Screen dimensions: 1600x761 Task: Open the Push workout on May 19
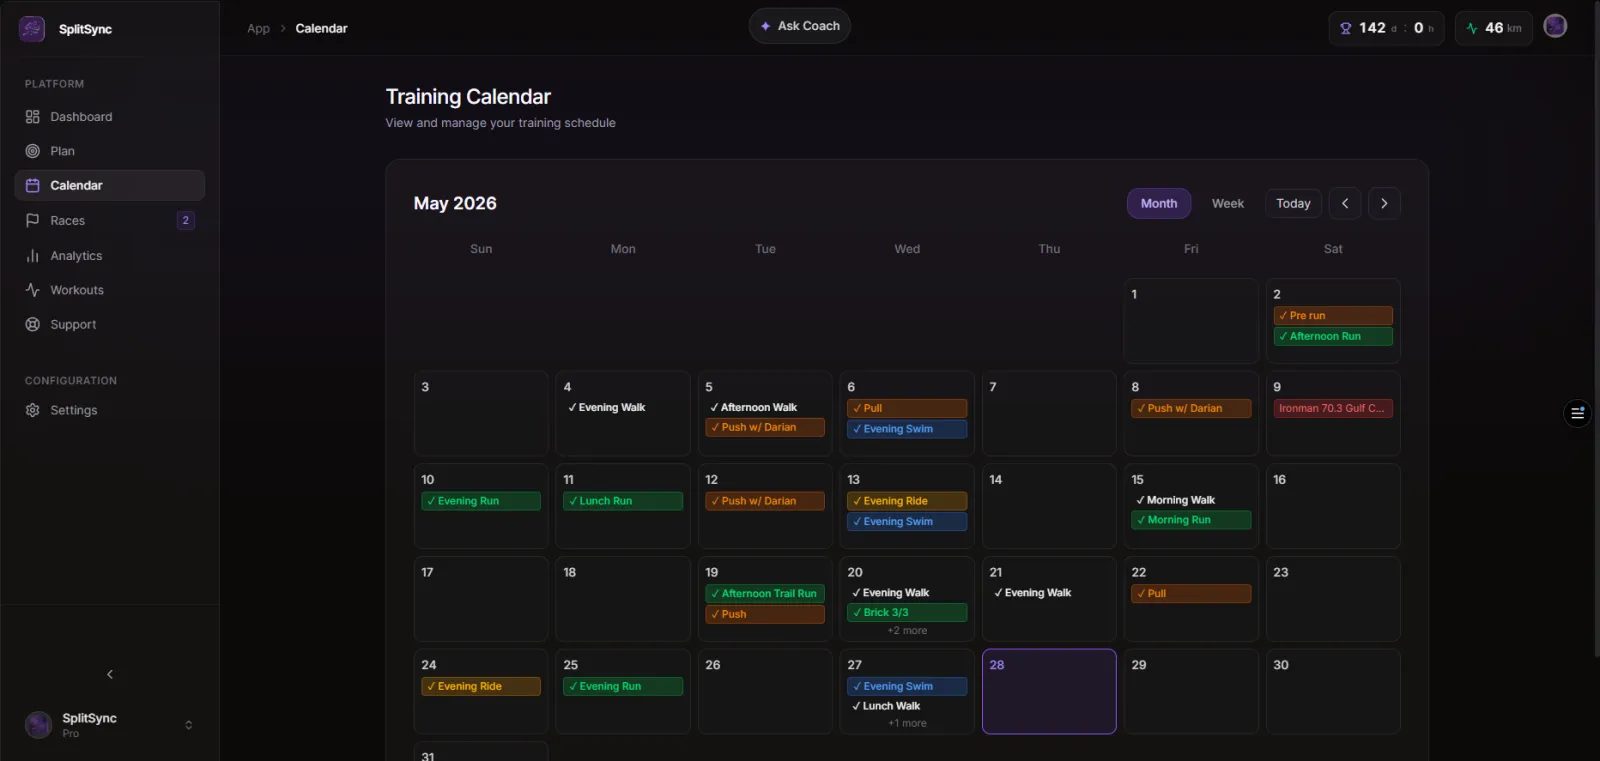coord(765,614)
